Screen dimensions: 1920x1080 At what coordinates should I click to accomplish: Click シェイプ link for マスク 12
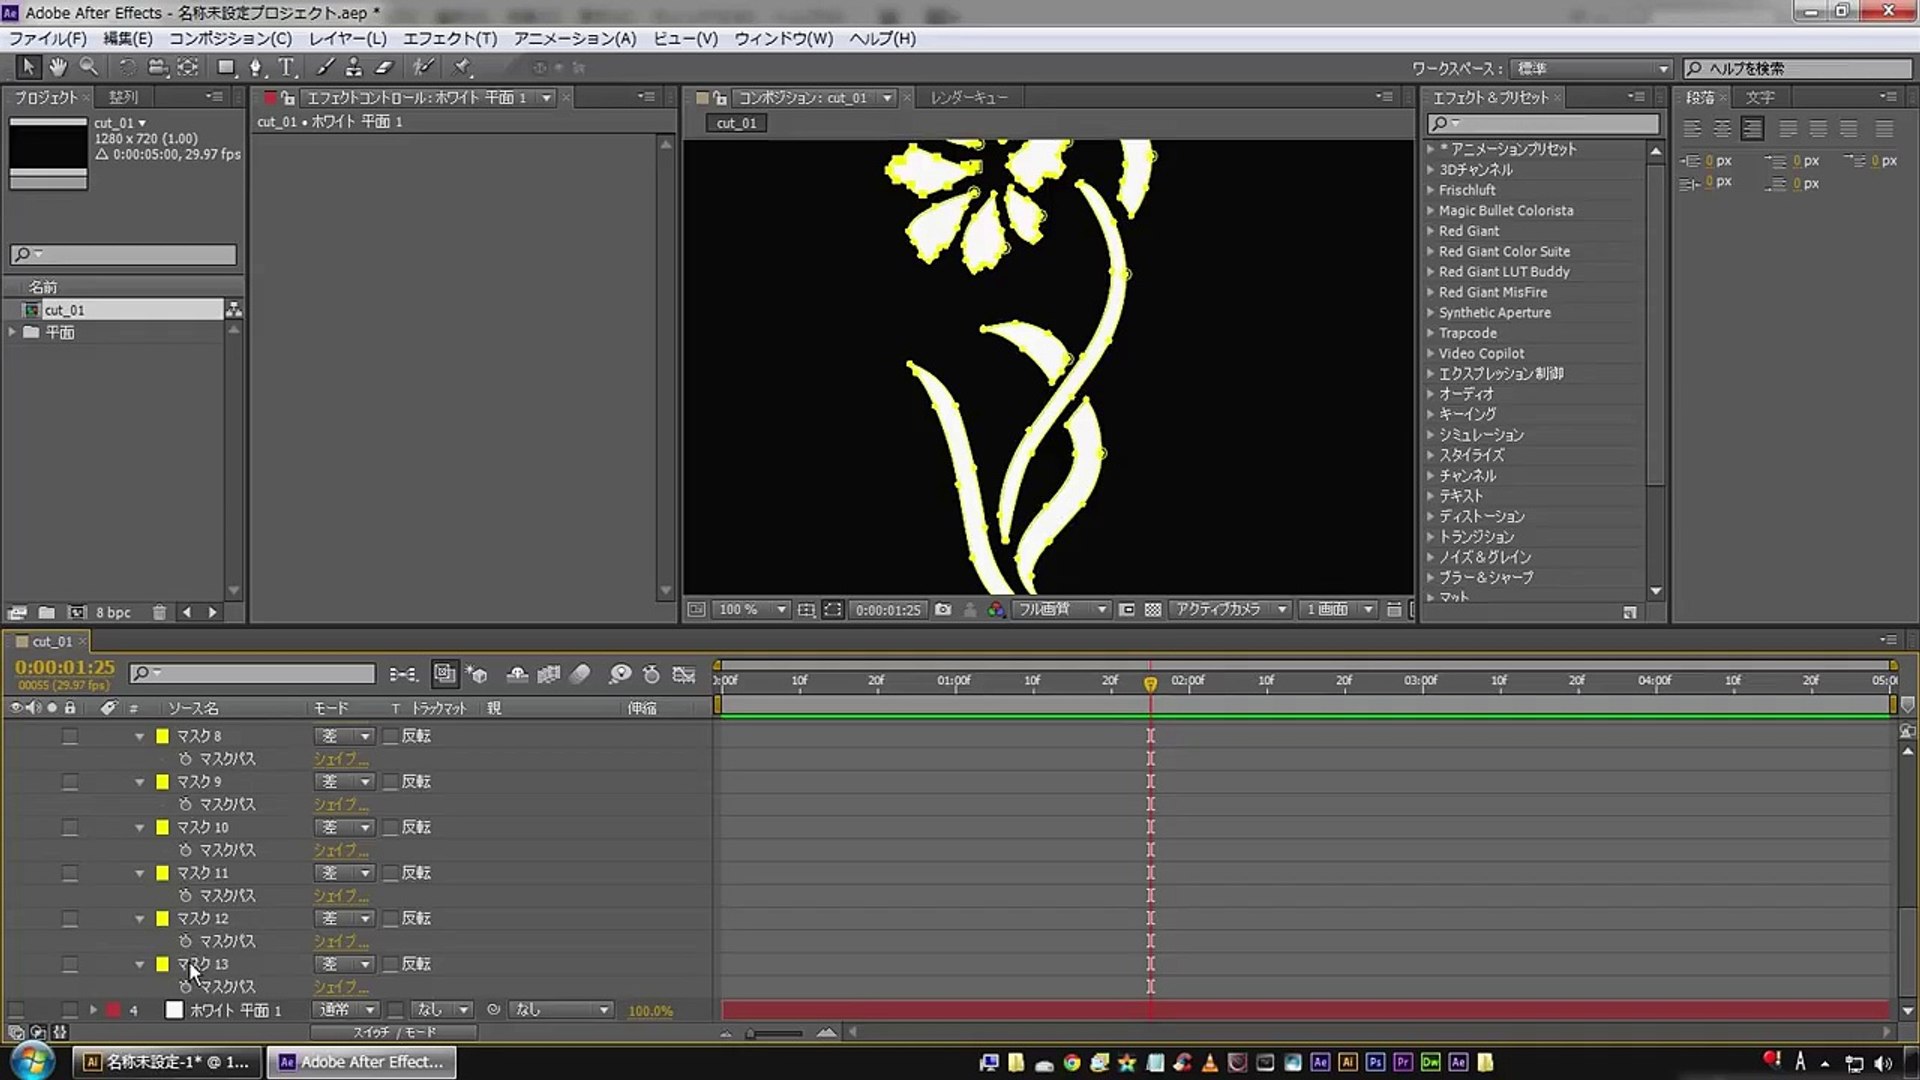point(341,941)
